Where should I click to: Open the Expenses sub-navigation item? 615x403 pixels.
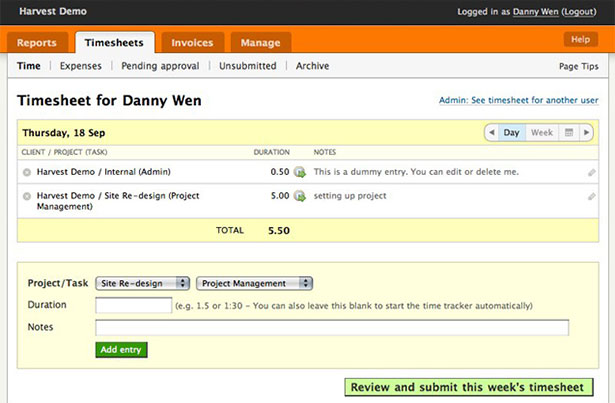pos(81,66)
